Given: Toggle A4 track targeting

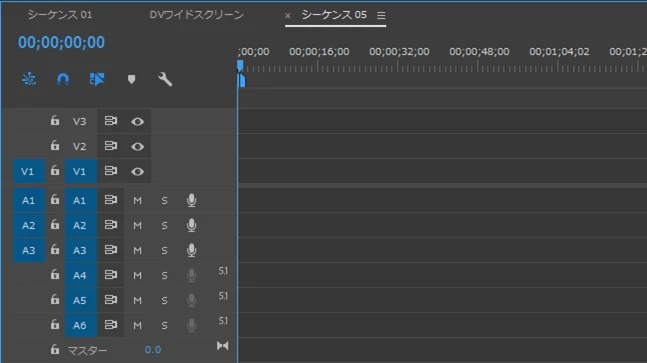Looking at the screenshot, I should (x=80, y=275).
